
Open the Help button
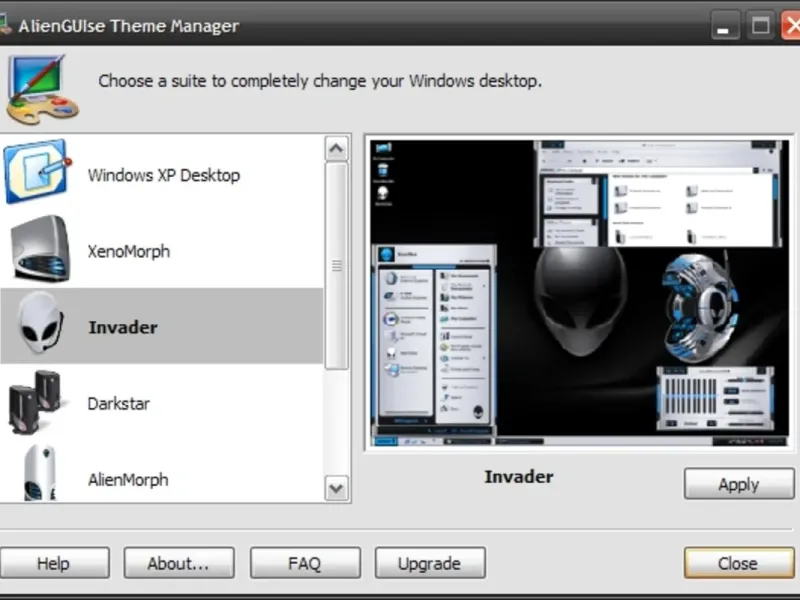pyautogui.click(x=54, y=563)
